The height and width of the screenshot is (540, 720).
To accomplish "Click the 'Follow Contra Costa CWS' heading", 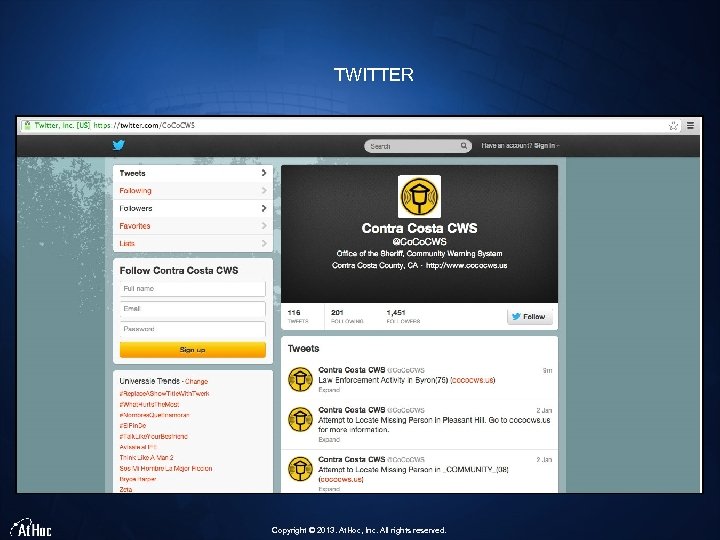I will pos(179,270).
